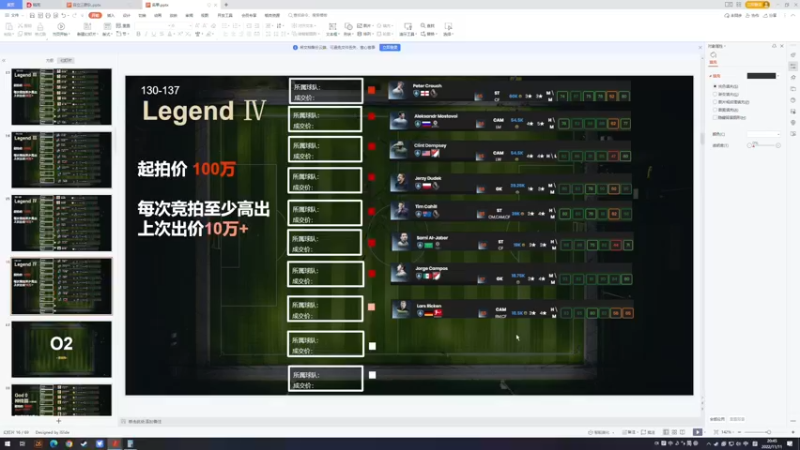This screenshot has height=450, width=800.
Task: Click the Save icon in quick access toolbar
Action: 32,15
